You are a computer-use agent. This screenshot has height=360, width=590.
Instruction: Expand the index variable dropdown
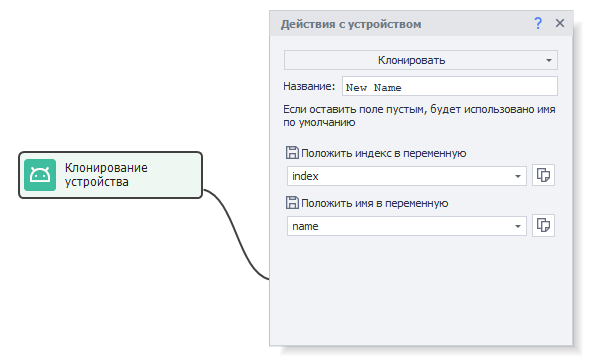[518, 176]
